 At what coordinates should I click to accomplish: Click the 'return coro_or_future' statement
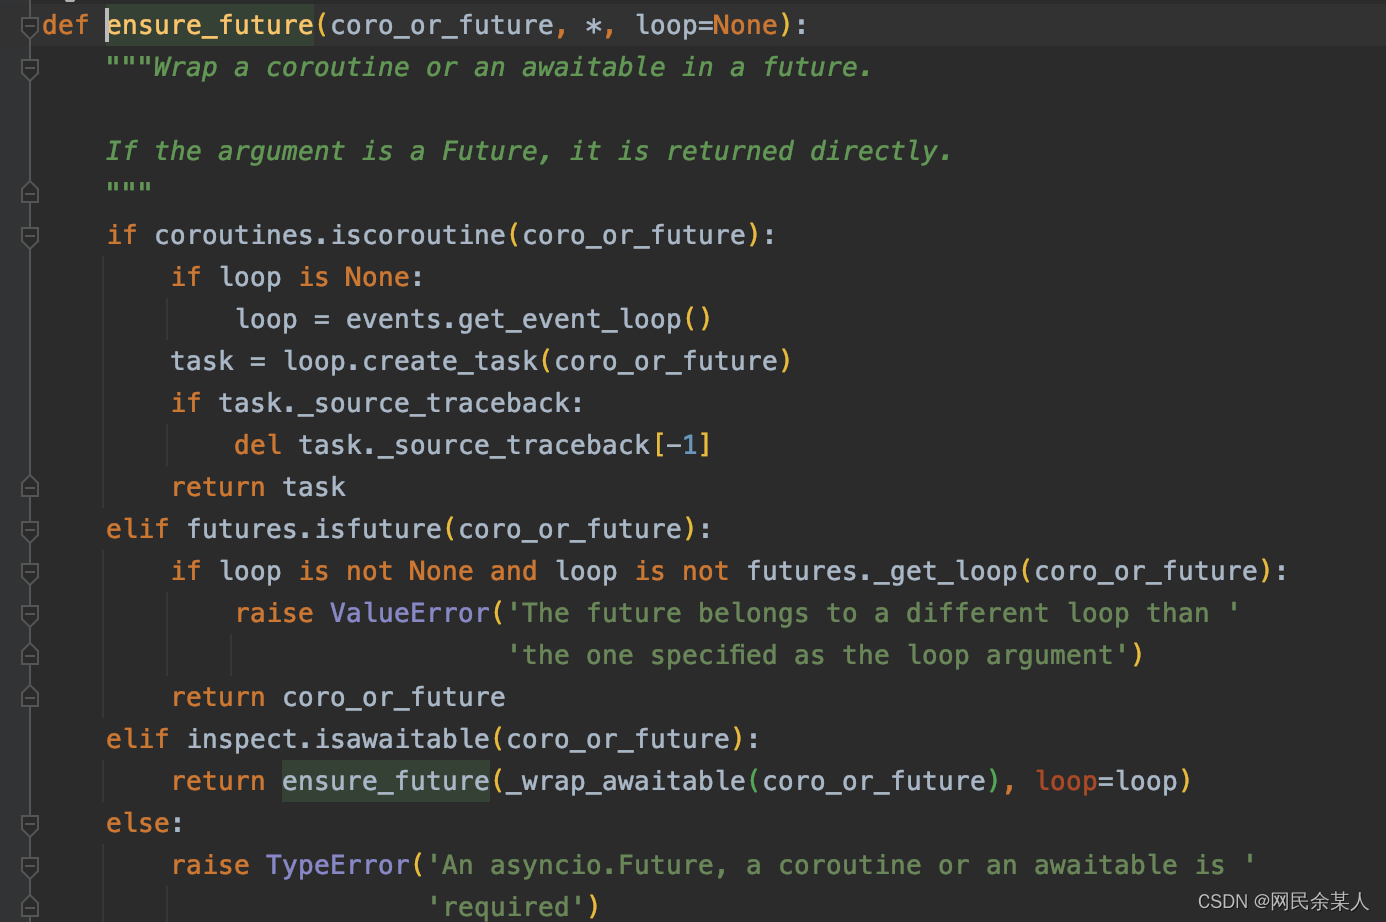338,697
